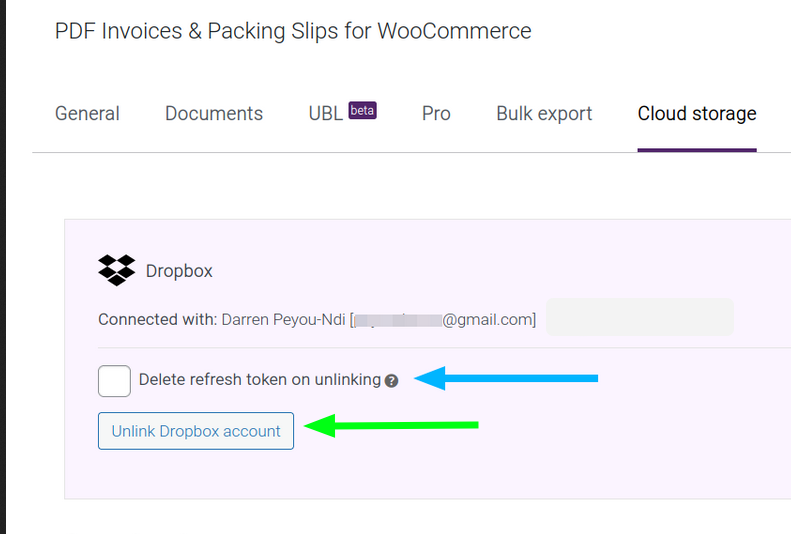Click the Dropbox logo icon
Screen dimensions: 791x534
pos(117,270)
